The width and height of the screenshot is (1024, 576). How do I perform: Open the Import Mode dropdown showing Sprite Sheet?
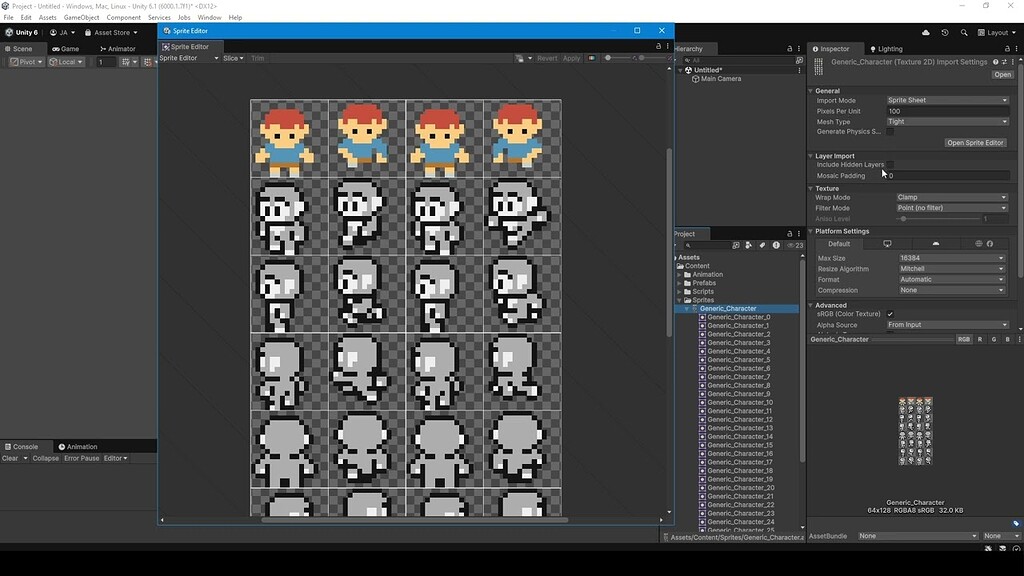tap(946, 100)
